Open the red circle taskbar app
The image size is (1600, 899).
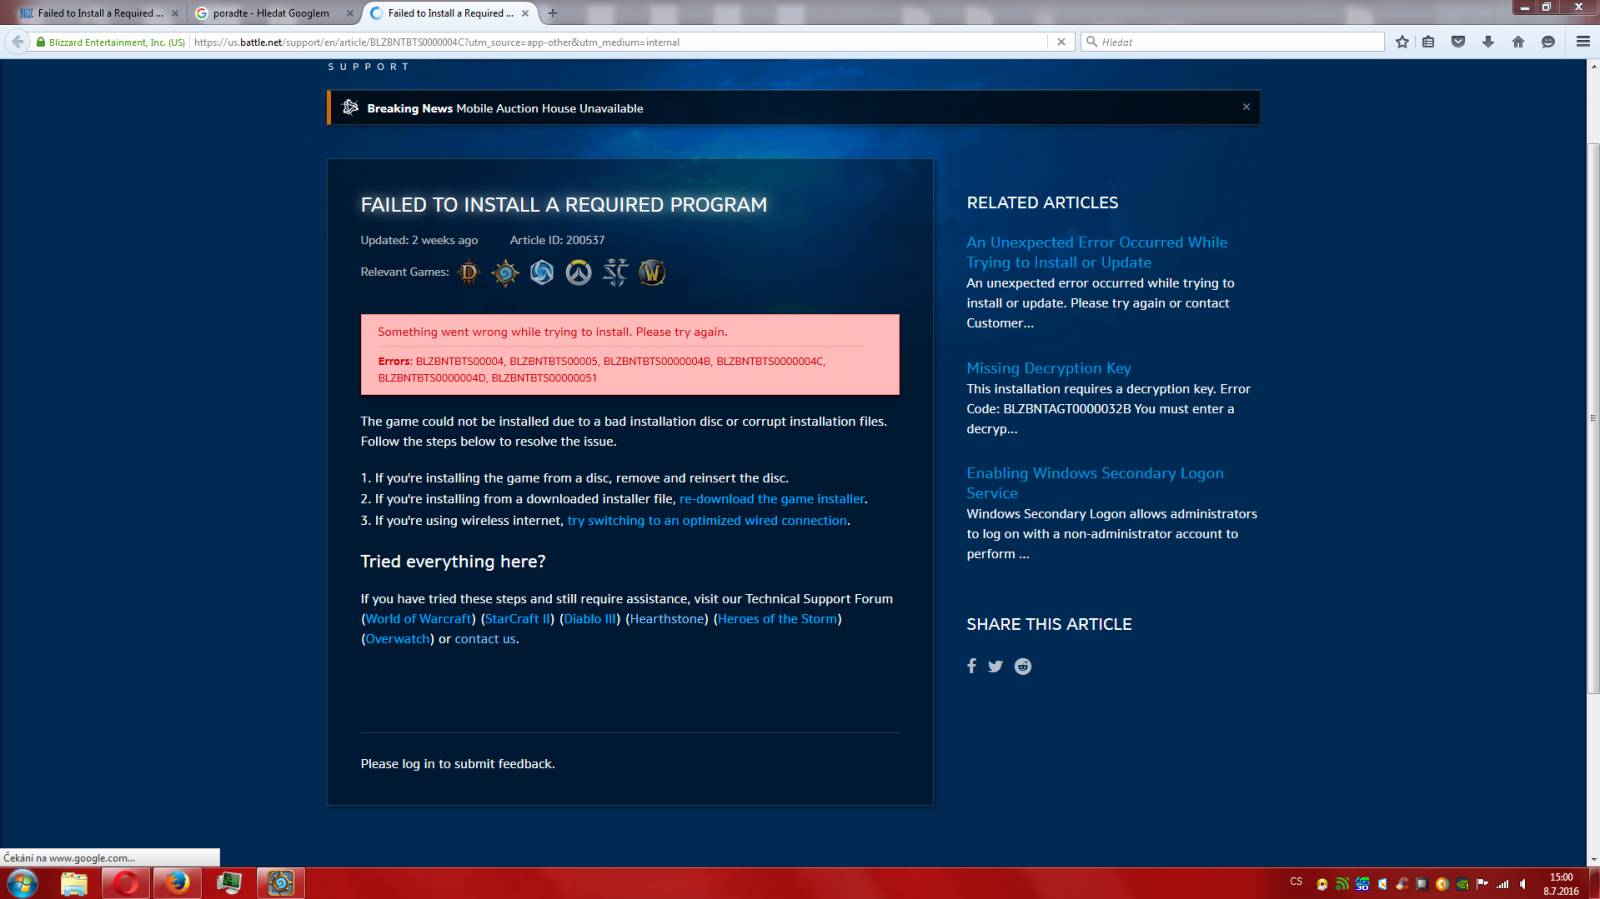coord(126,883)
